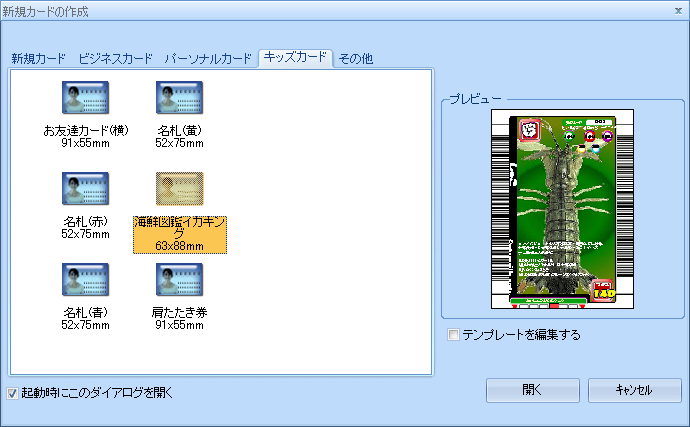Click the 名札(黄) 52x75mm label
The height and width of the screenshot is (427, 690).
click(x=180, y=136)
